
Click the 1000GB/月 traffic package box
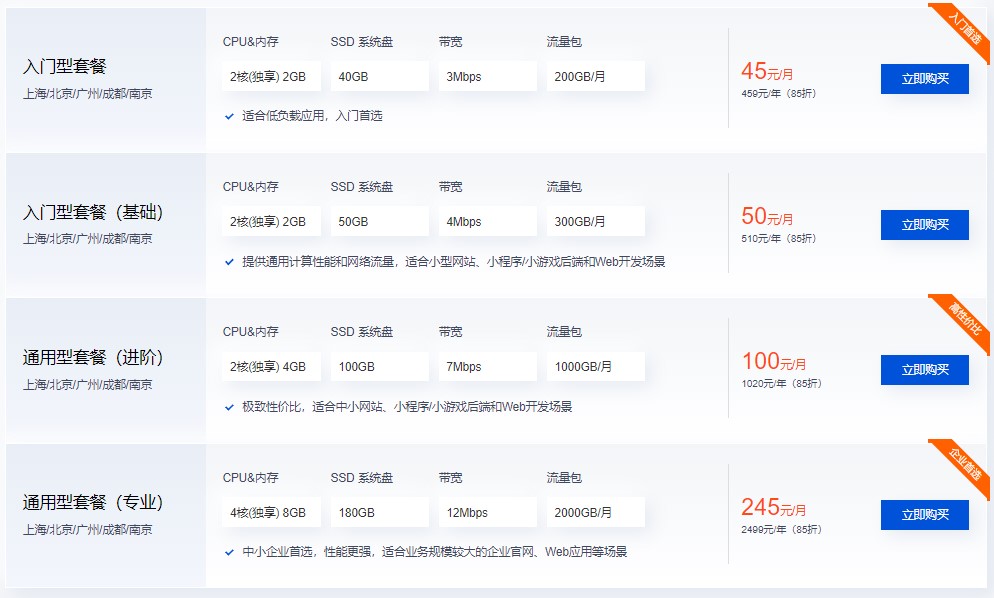tap(595, 367)
